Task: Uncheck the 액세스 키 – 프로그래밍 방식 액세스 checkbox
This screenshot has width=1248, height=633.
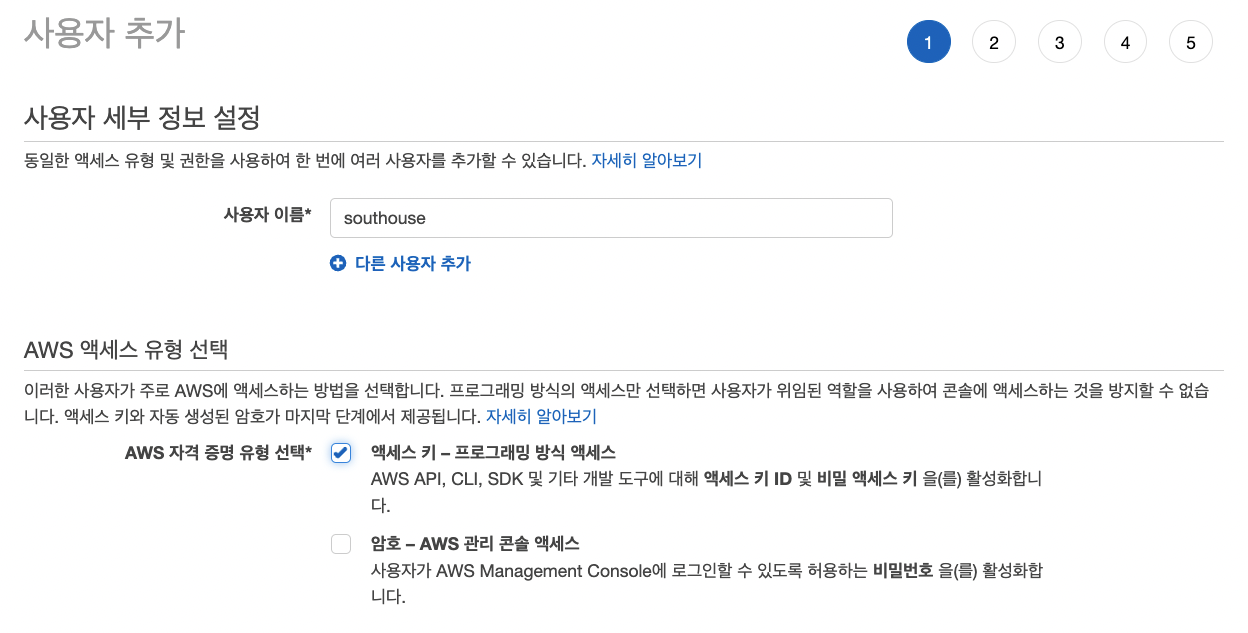Action: click(342, 453)
